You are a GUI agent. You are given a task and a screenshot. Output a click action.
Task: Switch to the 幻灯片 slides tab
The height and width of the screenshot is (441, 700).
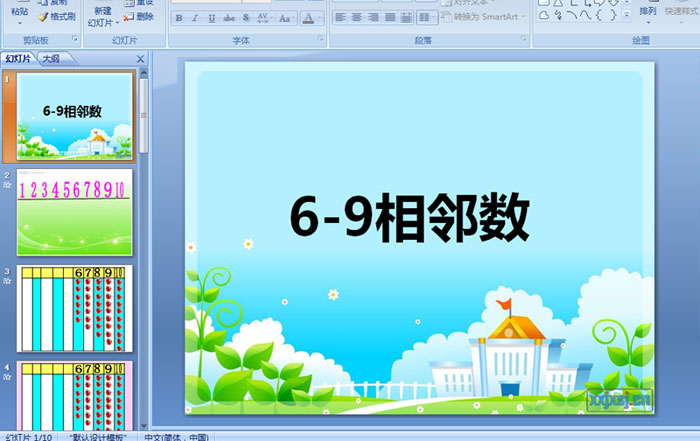(19, 58)
